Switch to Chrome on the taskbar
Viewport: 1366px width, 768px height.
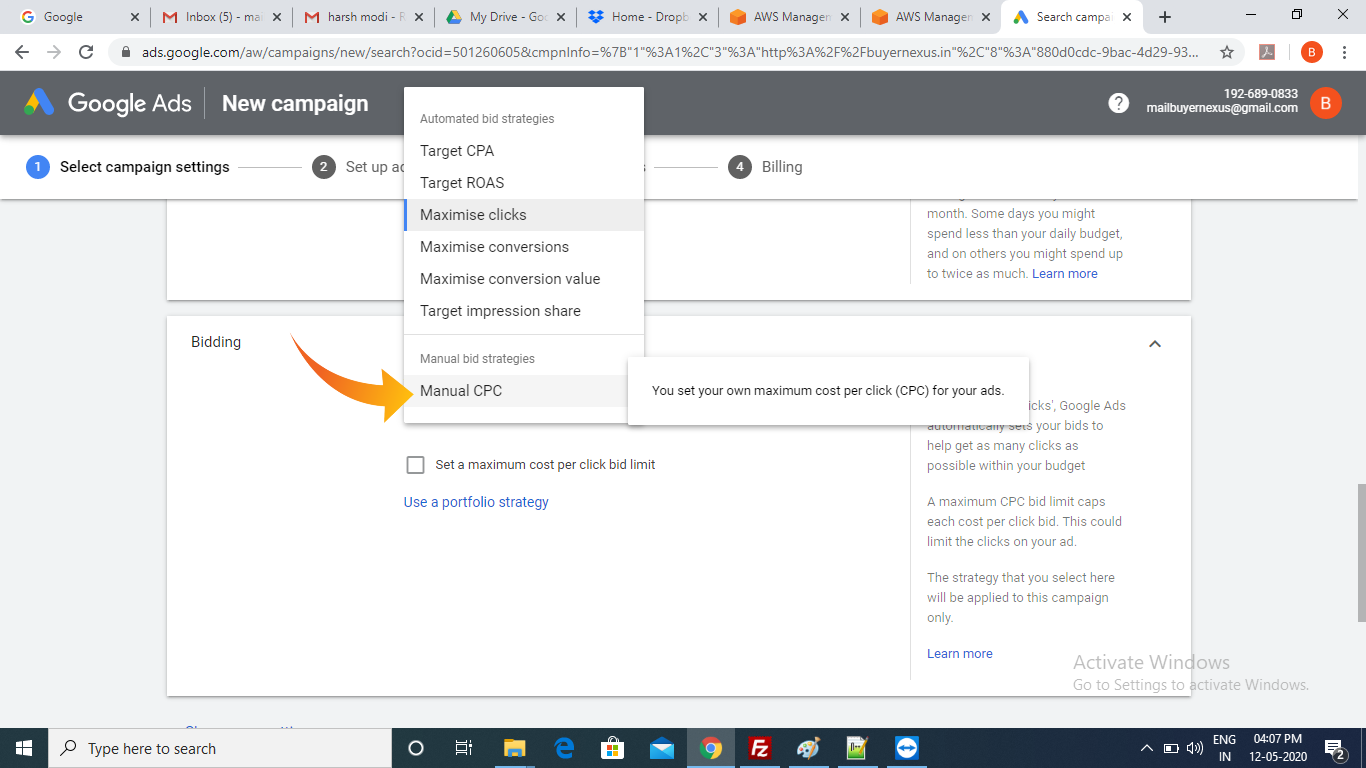point(711,748)
